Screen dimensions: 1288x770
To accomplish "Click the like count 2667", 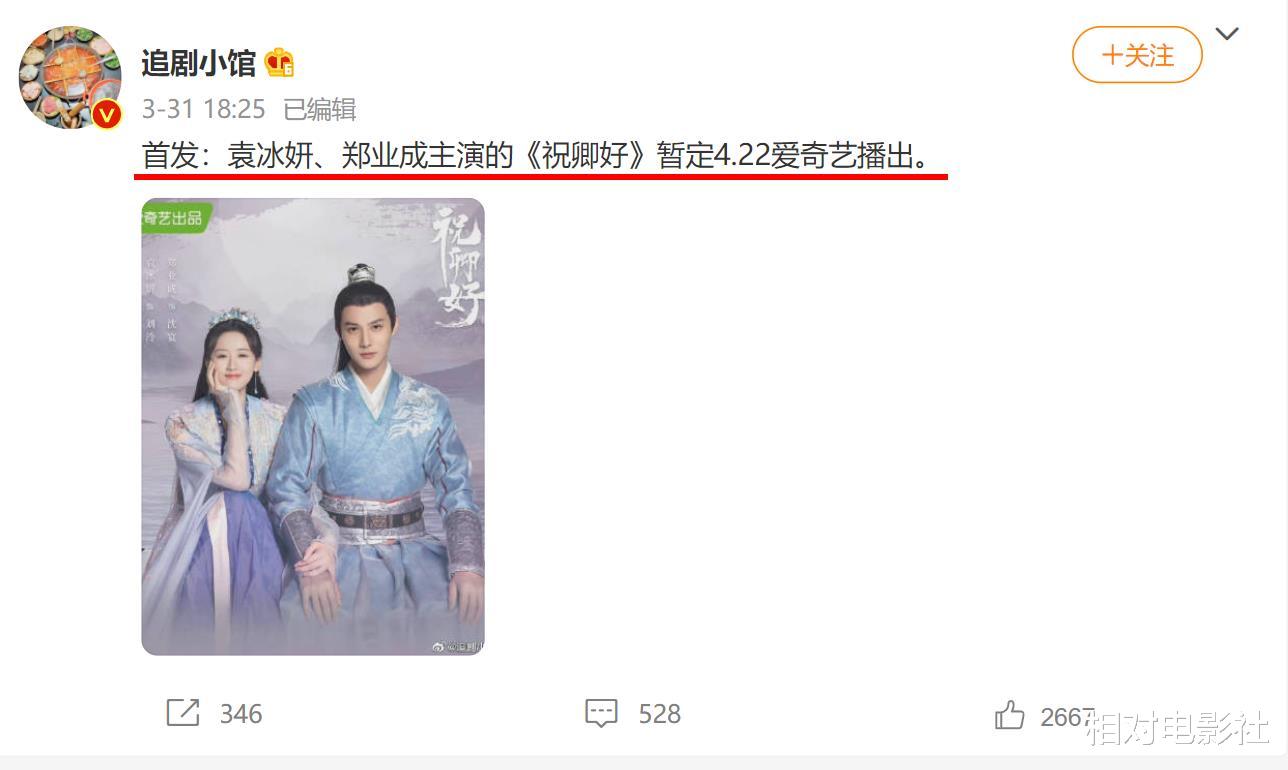I will (1067, 716).
